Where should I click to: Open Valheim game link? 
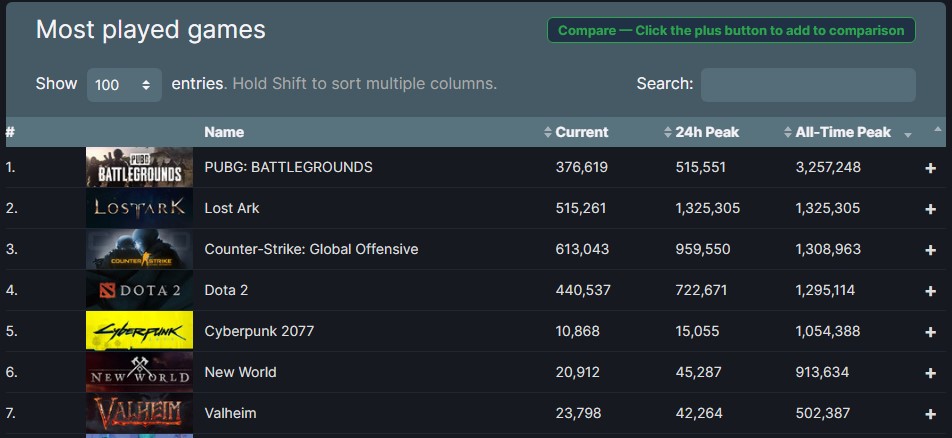(x=231, y=413)
